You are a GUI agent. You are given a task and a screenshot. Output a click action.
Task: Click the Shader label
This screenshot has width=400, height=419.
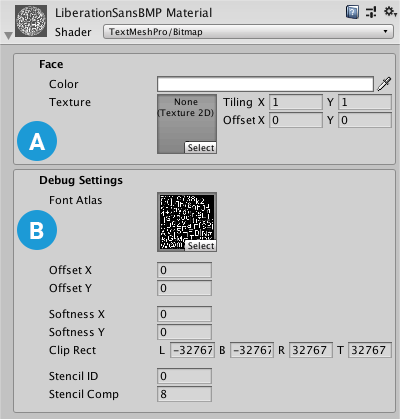click(x=73, y=32)
